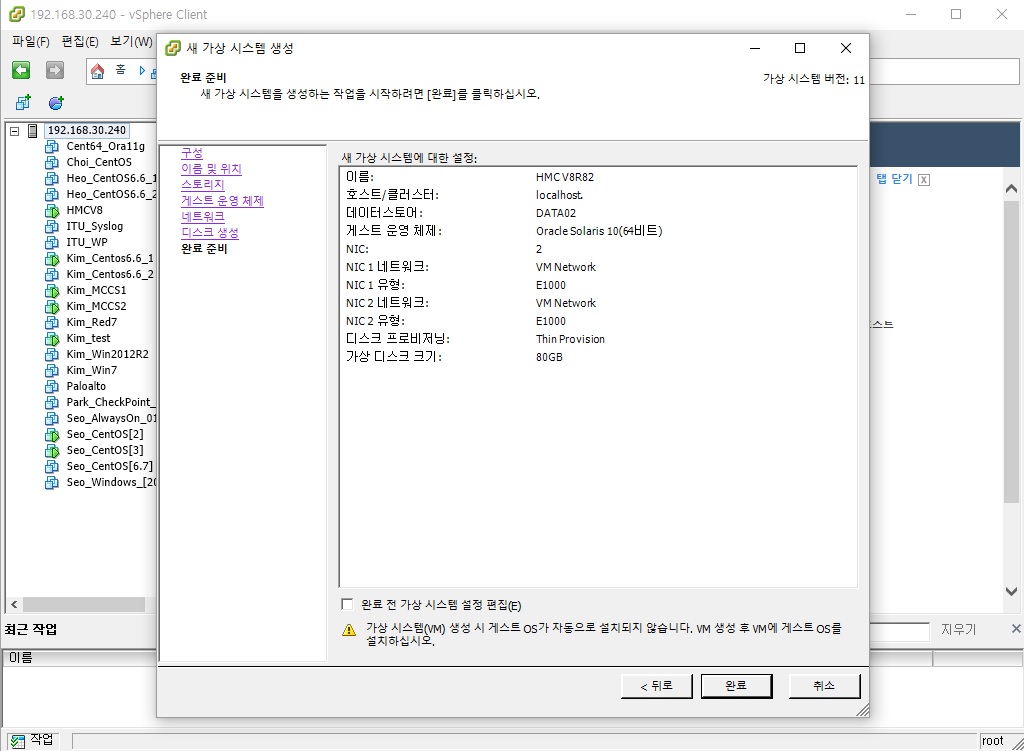Click the Seo_CentOS[2] VM icon
The image size is (1024, 751).
tap(53, 434)
